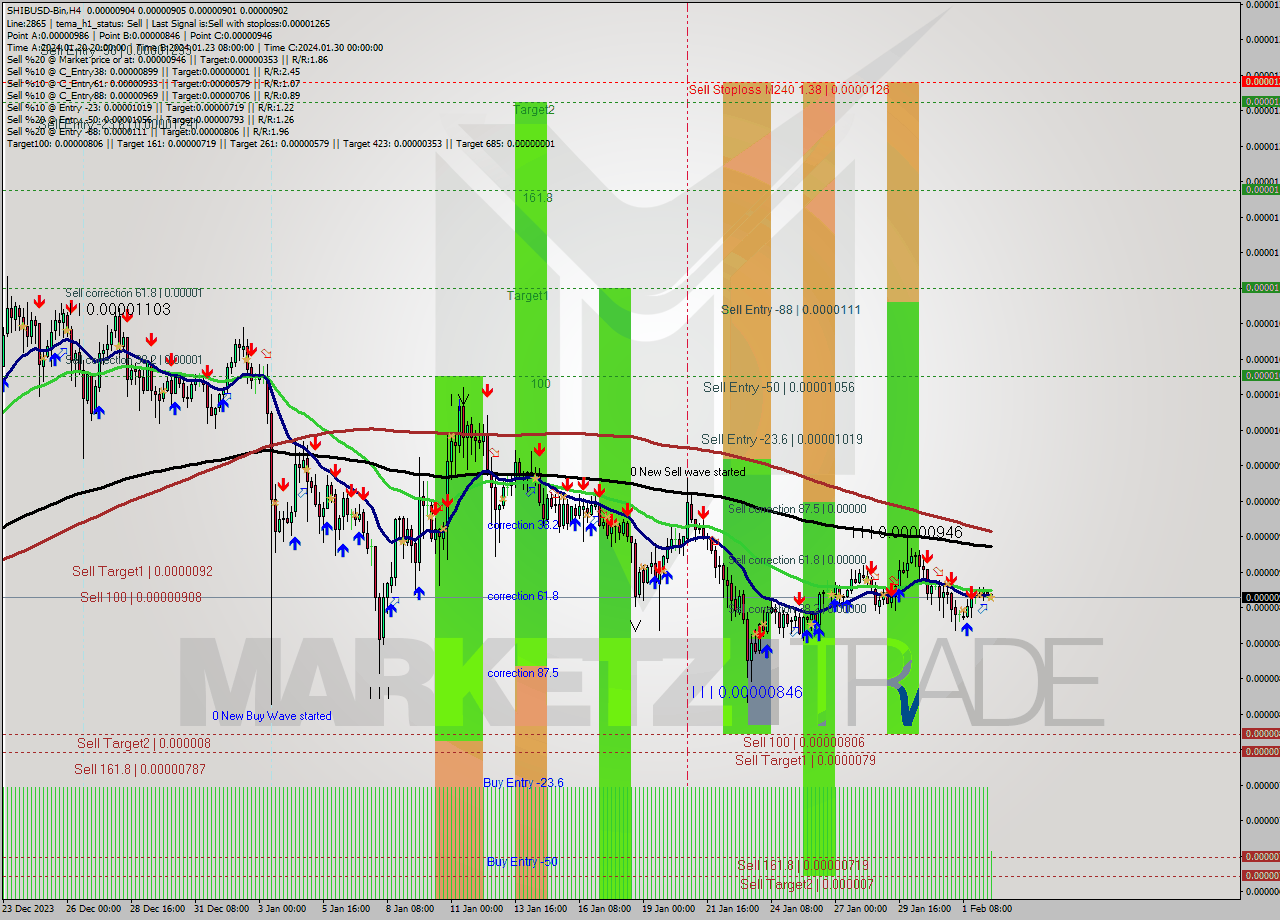This screenshot has width=1280, height=920.
Task: Click the '27 Jan 00:00' time axis label
Action: point(860,909)
